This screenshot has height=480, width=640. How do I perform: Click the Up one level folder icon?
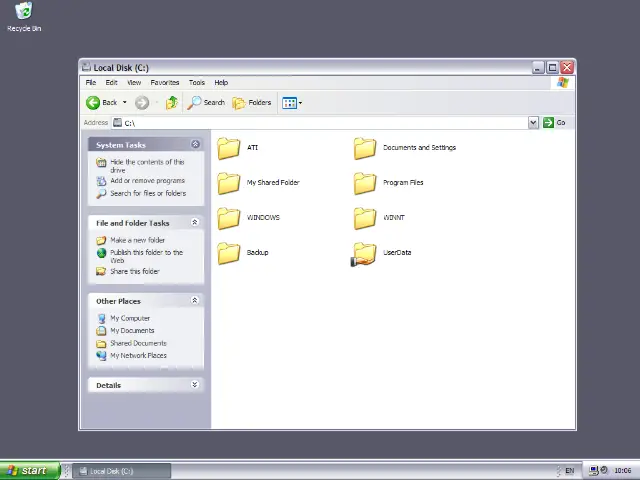[172, 102]
